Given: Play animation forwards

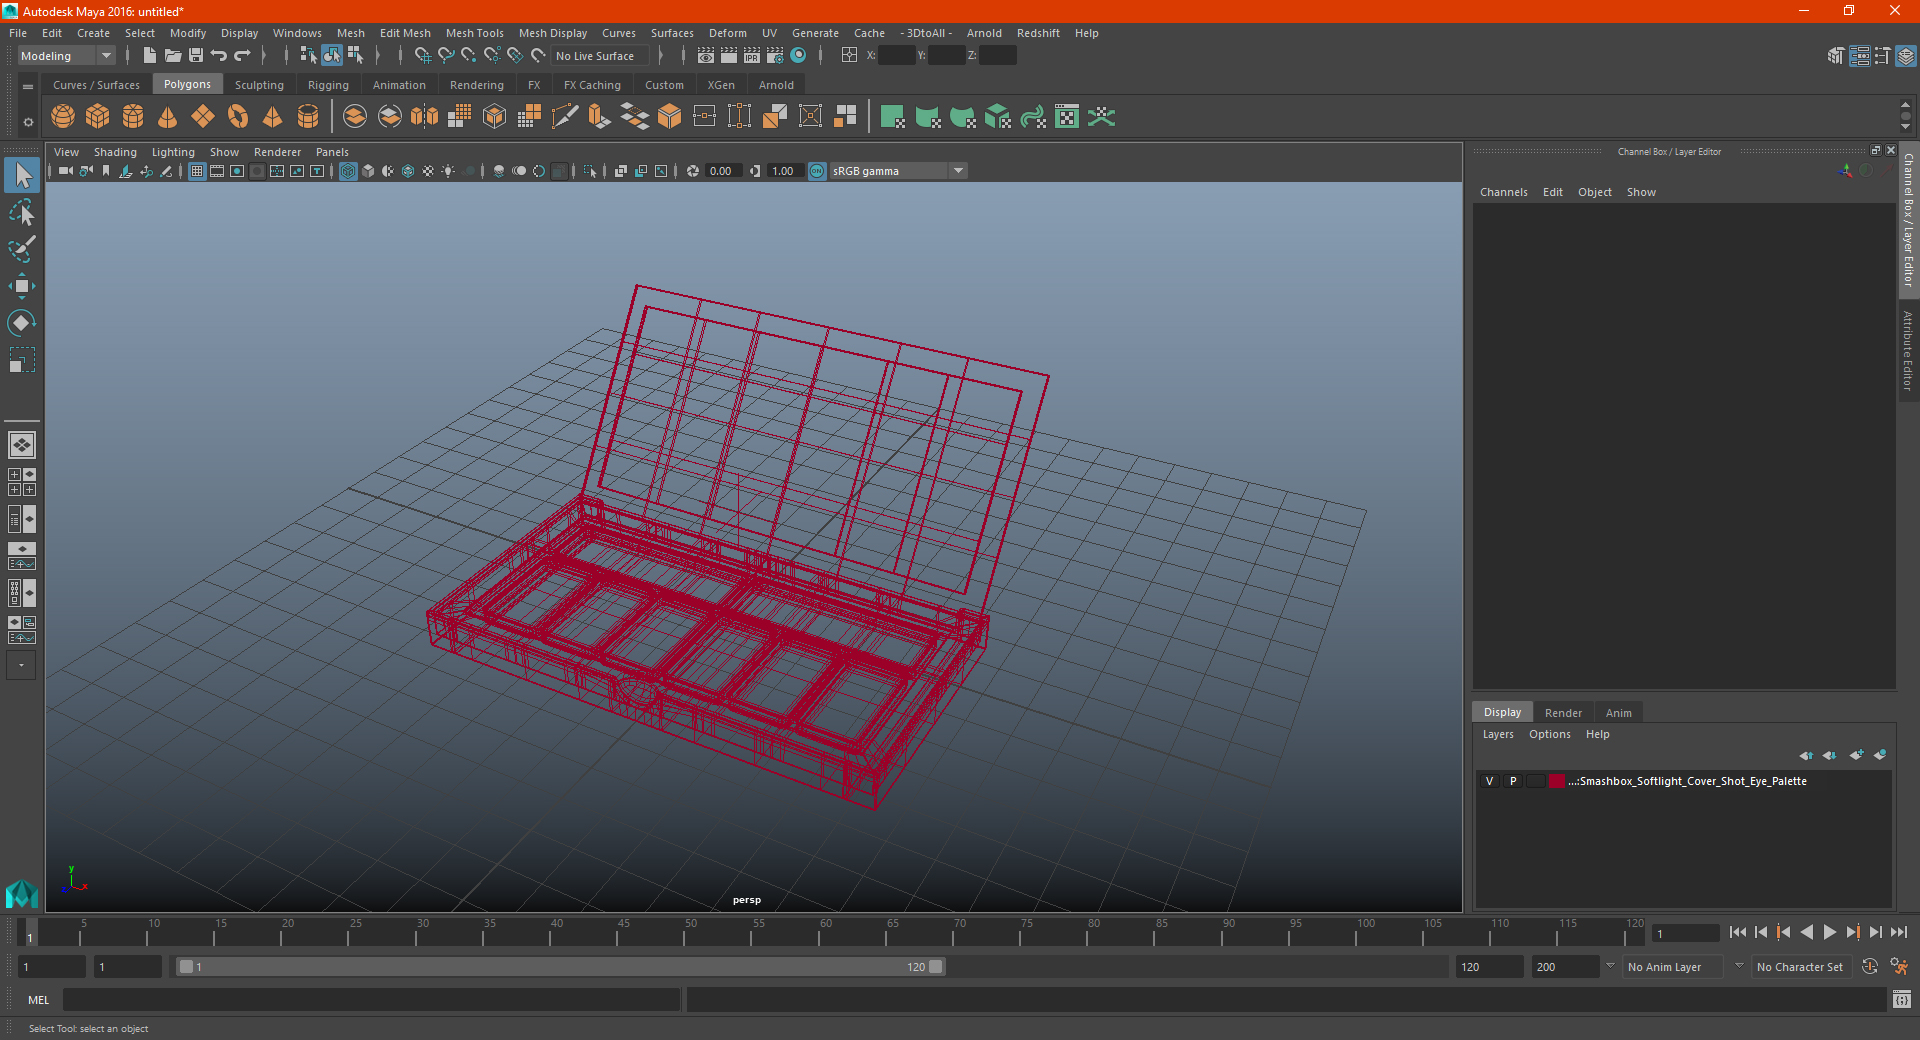Looking at the screenshot, I should (x=1829, y=932).
